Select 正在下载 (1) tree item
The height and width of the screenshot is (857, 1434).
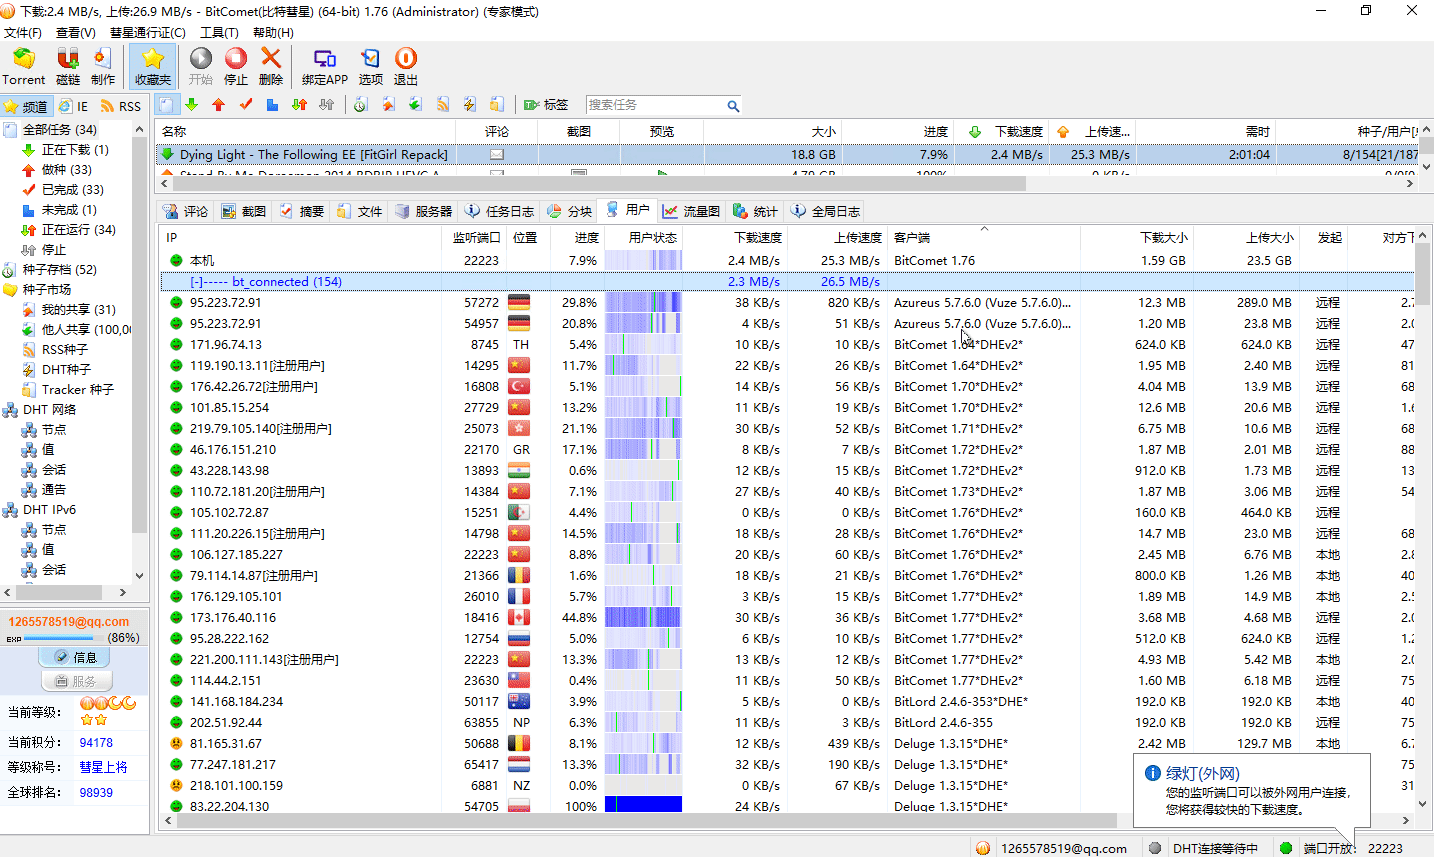pos(74,149)
